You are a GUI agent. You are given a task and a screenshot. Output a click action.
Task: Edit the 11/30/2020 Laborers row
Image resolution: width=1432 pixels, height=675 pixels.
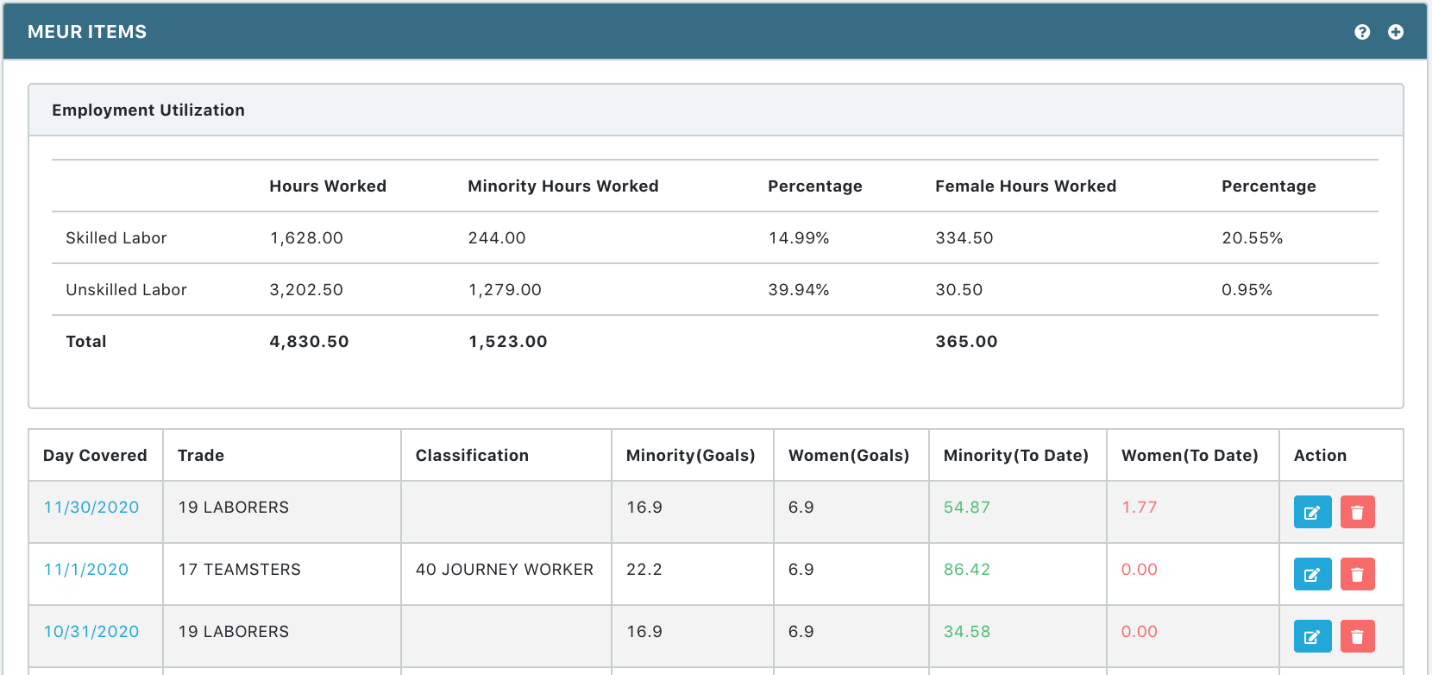click(x=1313, y=512)
